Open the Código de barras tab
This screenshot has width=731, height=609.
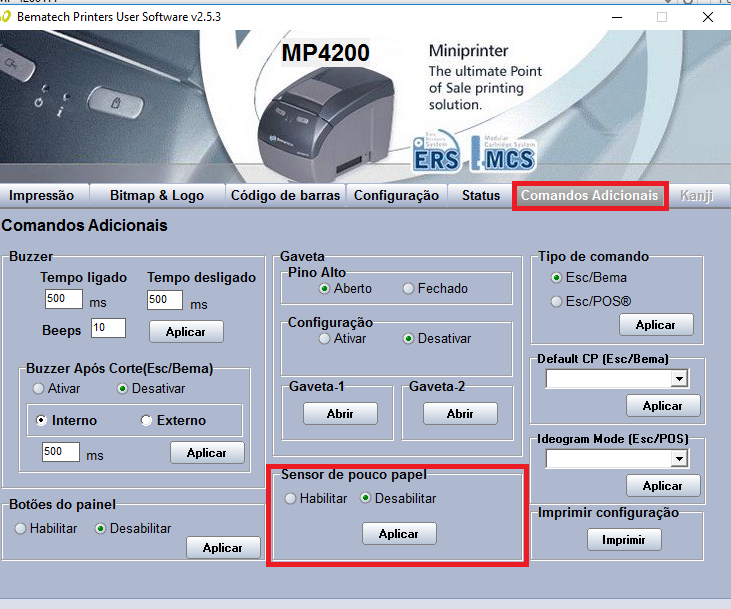click(x=285, y=195)
